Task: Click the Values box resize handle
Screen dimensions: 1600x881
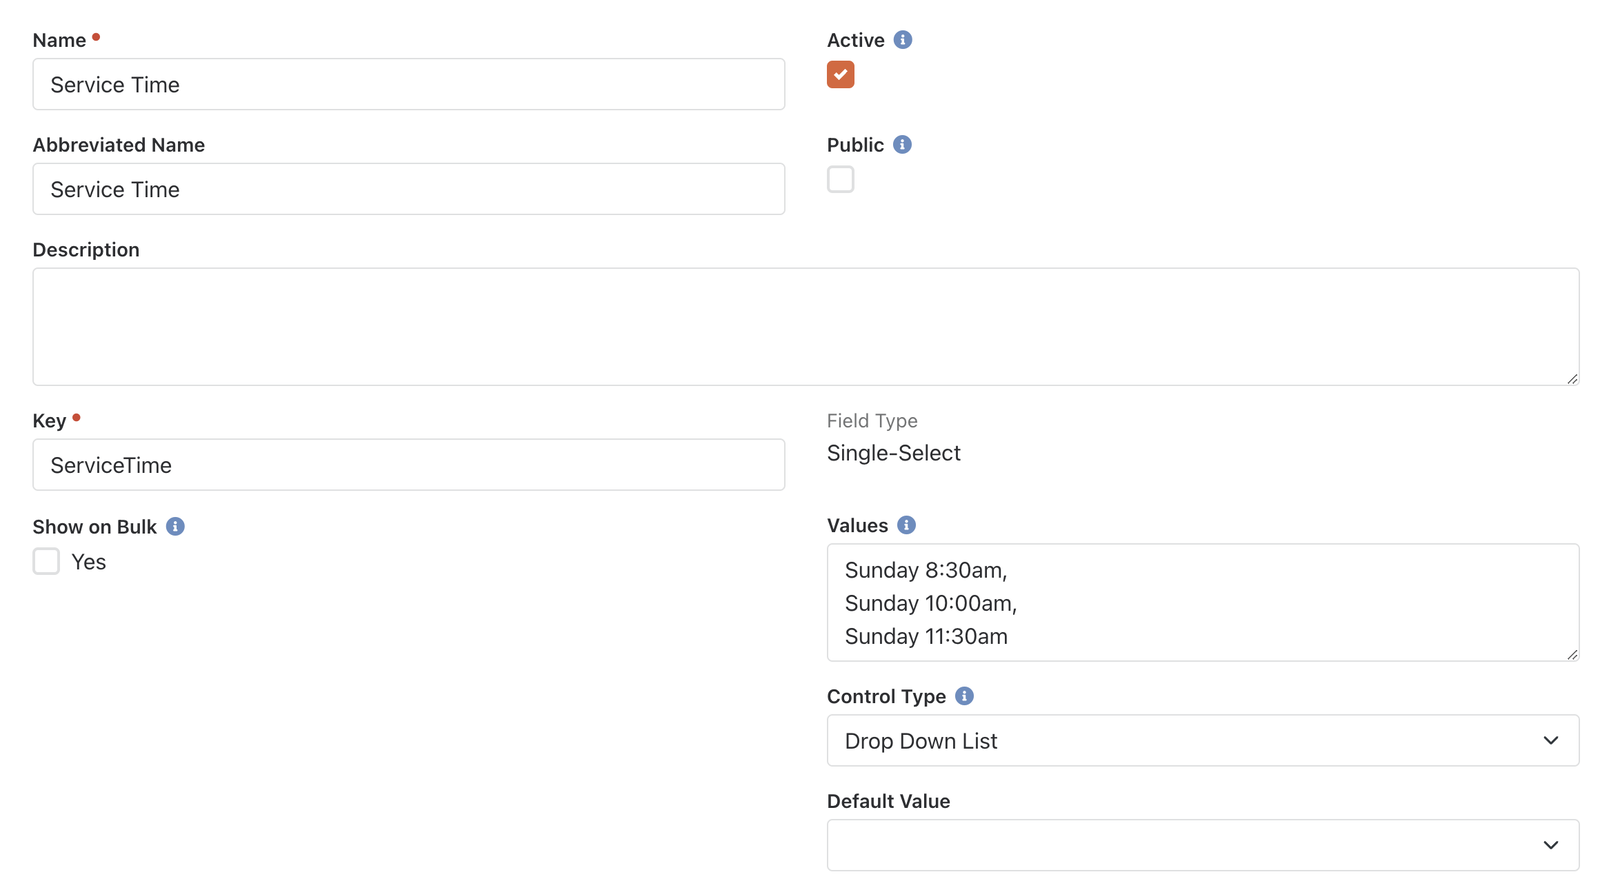Action: pos(1572,654)
